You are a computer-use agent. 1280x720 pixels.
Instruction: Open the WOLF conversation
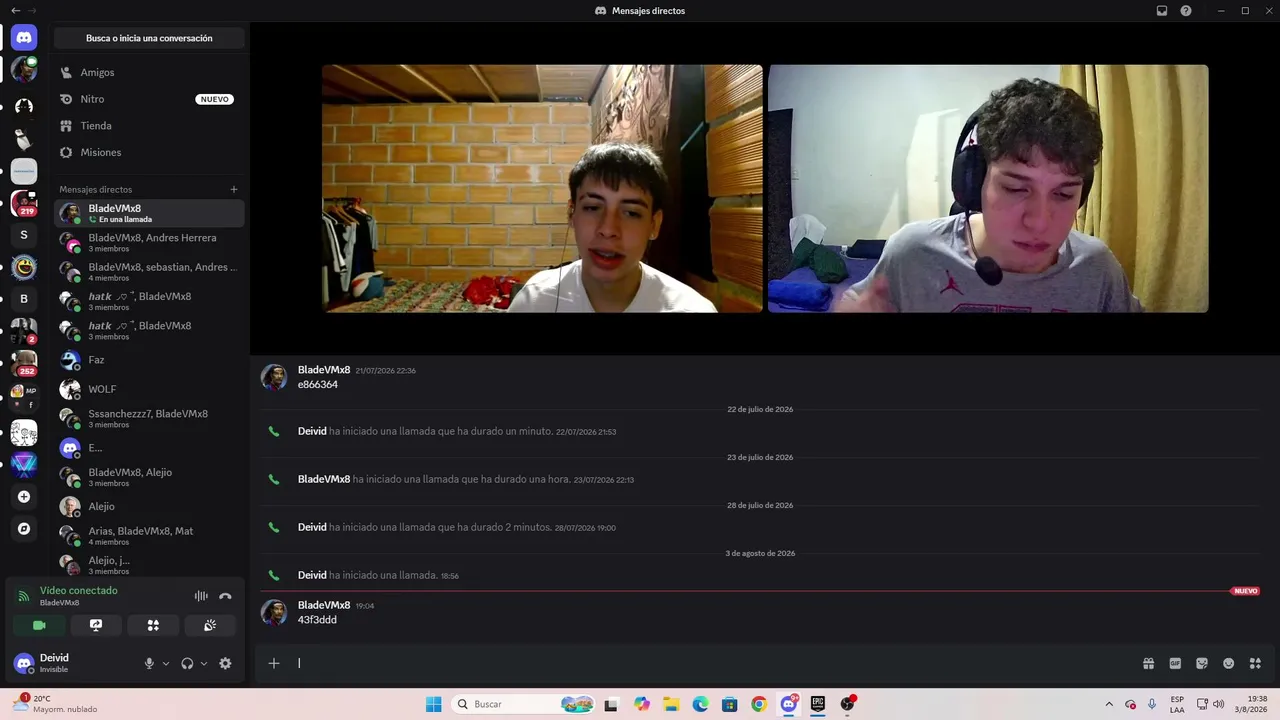[149, 389]
